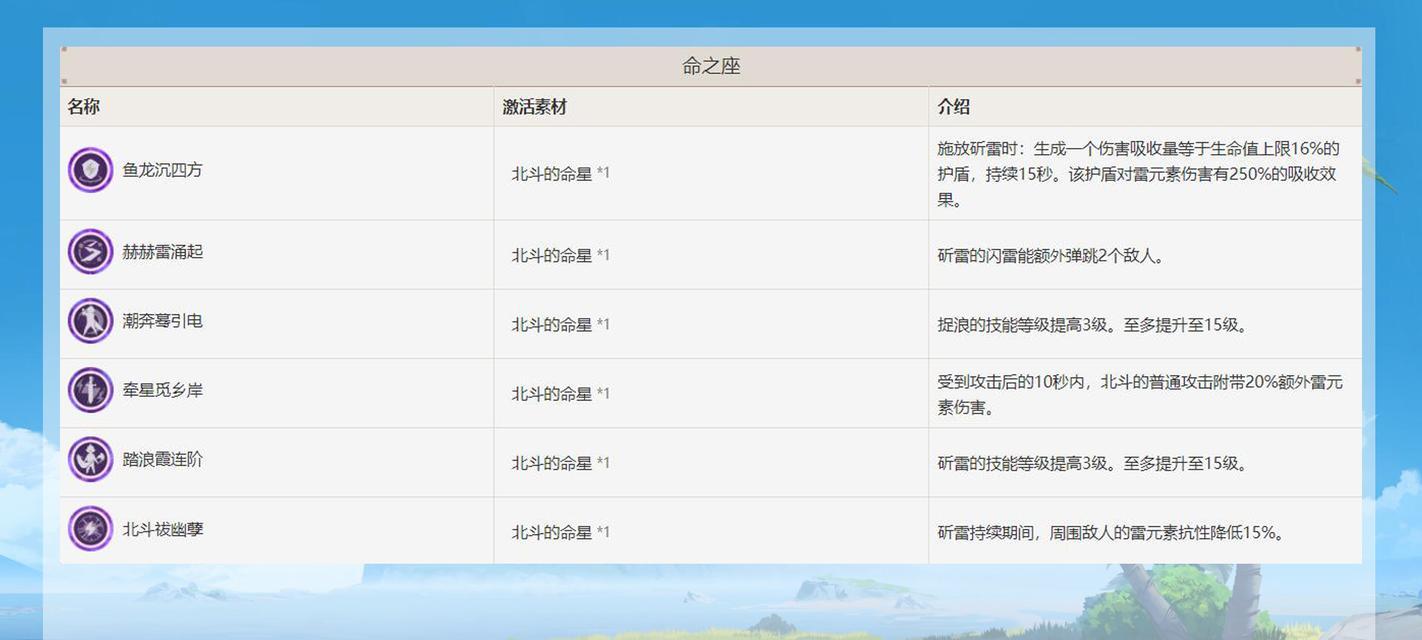Image resolution: width=1422 pixels, height=640 pixels.
Task: Select the name text 北斗祓幽孽
Action: [x=163, y=529]
